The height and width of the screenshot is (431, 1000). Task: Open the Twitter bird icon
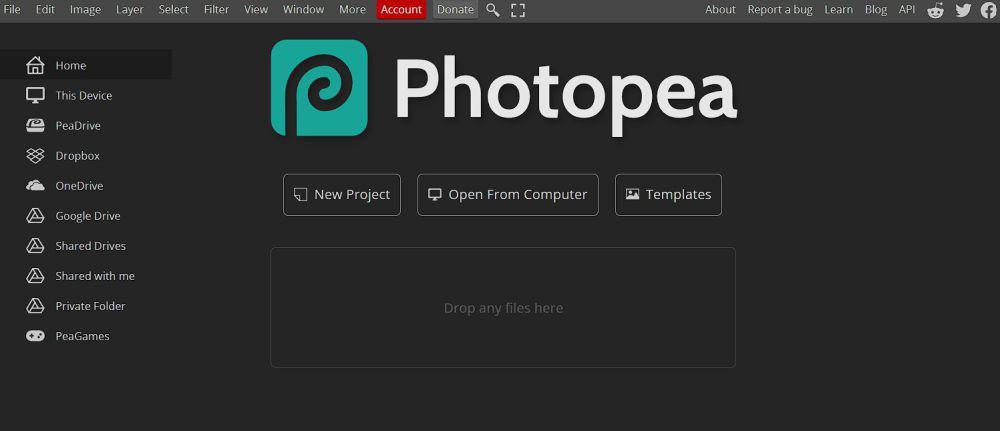tap(963, 10)
